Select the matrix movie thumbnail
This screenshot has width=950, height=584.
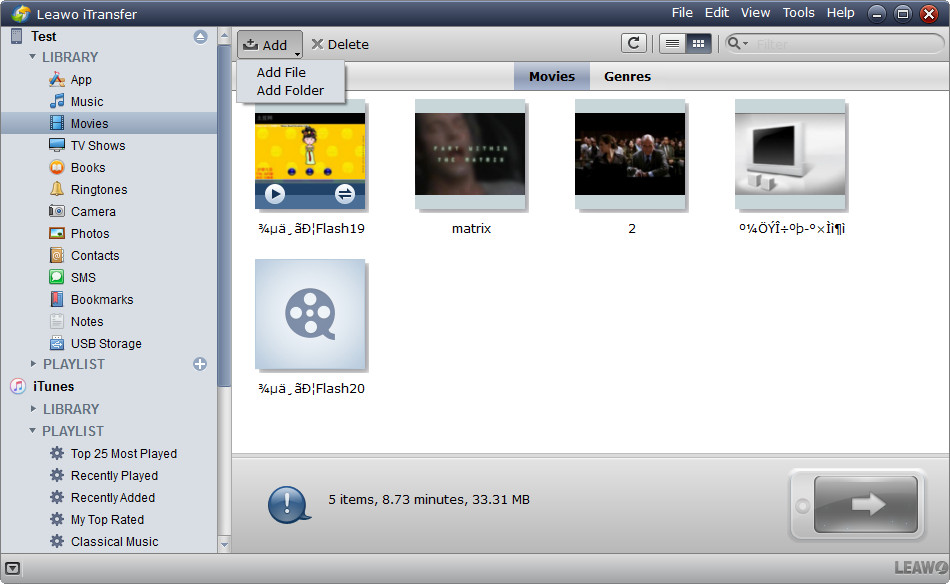[470, 154]
